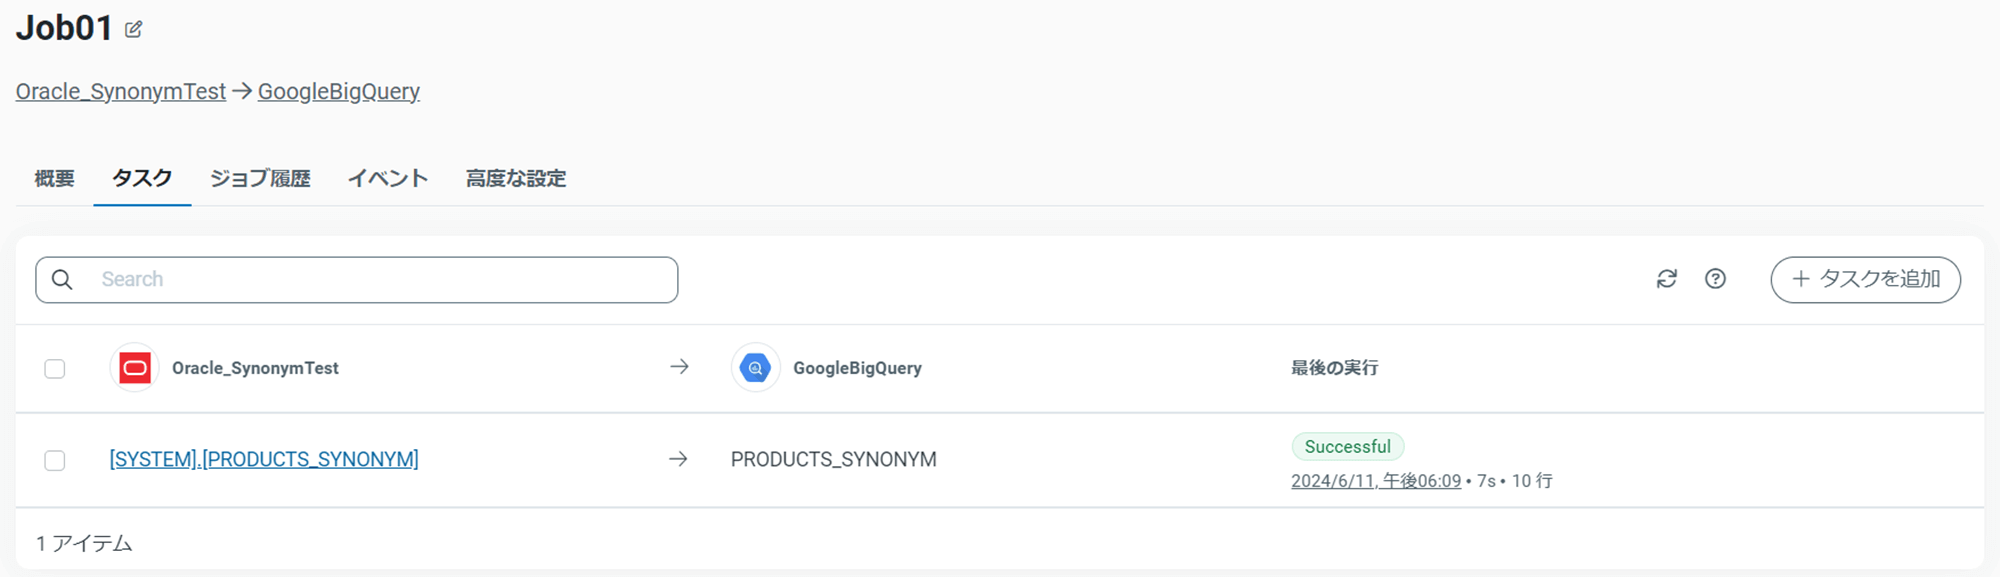
Task: Follow the GoogleBigQuery destination link
Action: [x=338, y=92]
